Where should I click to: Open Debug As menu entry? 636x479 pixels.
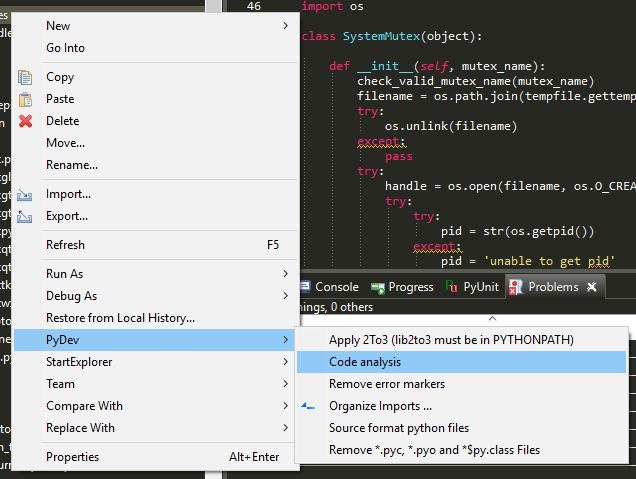pos(156,296)
